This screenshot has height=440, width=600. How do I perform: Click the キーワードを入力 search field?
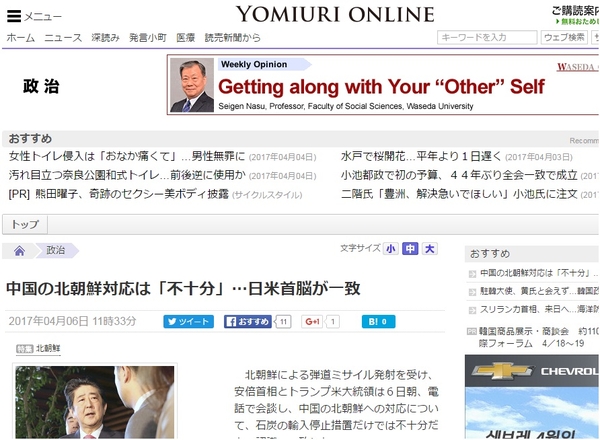coord(487,37)
